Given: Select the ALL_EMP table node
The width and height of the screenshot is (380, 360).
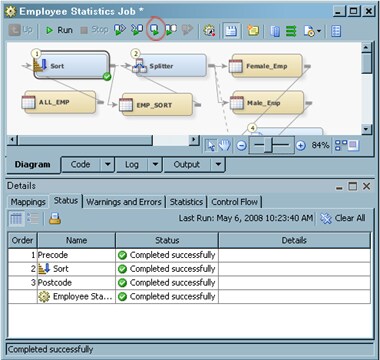Looking at the screenshot, I should tap(59, 102).
